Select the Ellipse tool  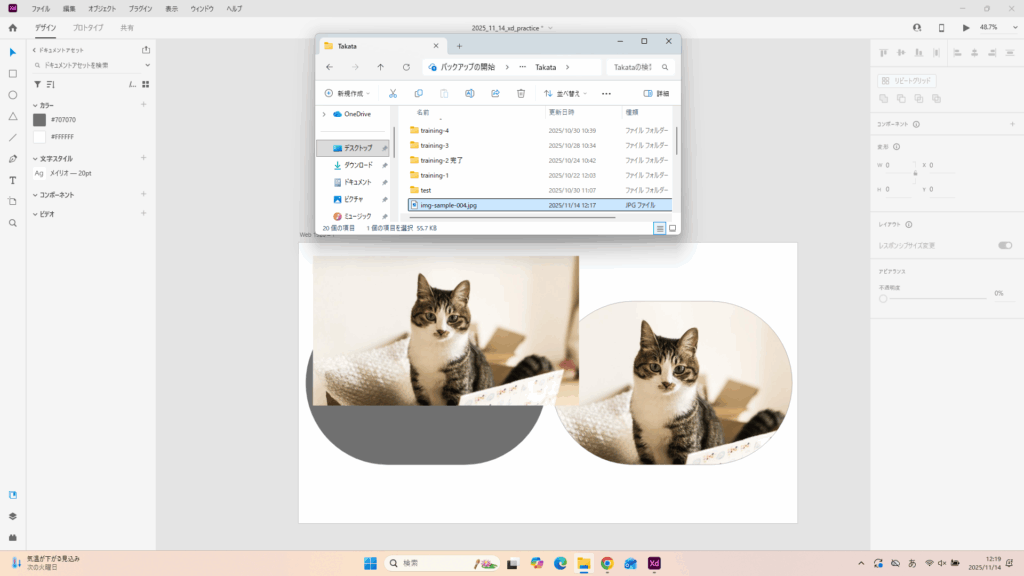13,95
